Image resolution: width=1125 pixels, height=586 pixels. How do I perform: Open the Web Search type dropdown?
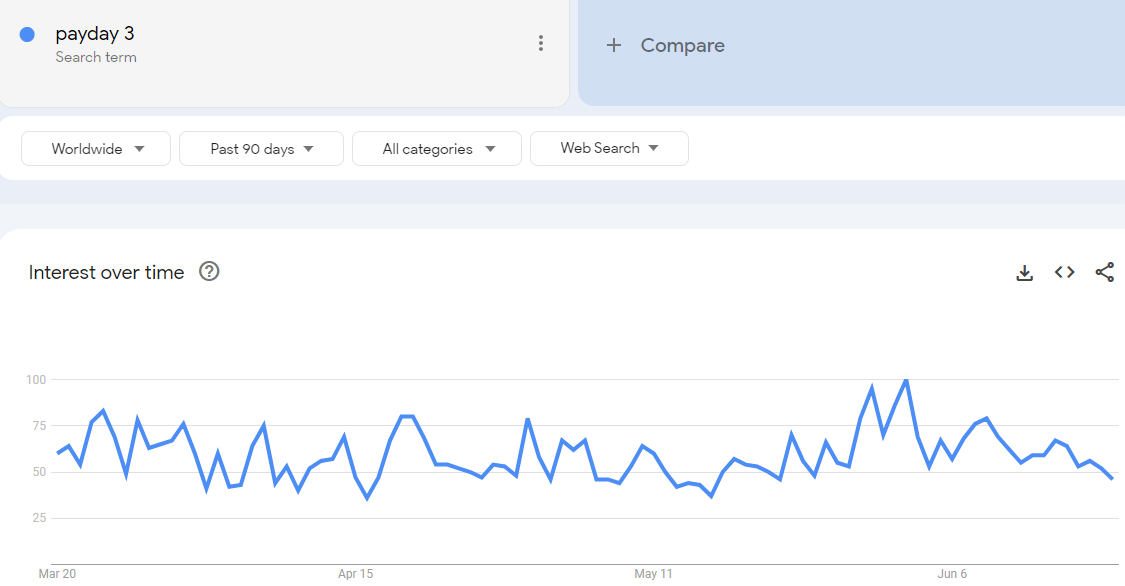tap(609, 148)
